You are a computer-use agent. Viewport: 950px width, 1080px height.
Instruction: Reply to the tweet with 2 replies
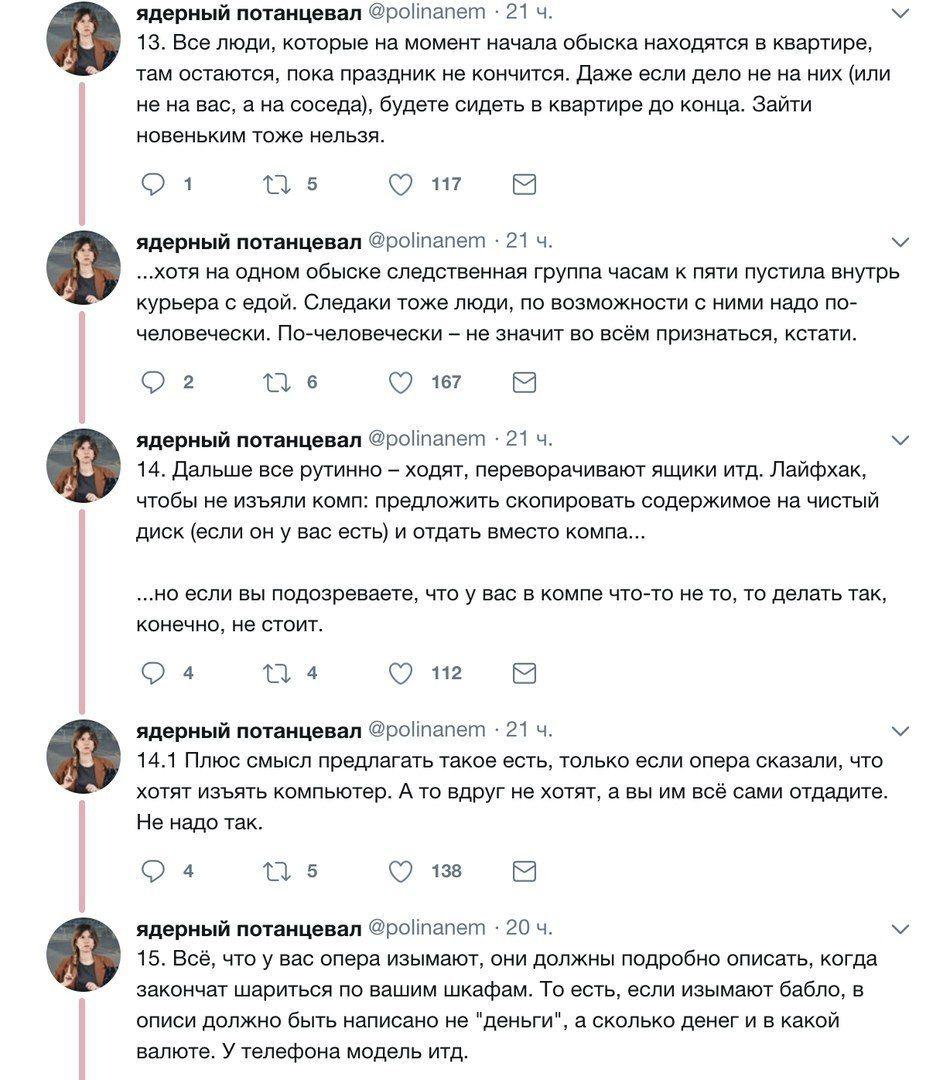[153, 382]
